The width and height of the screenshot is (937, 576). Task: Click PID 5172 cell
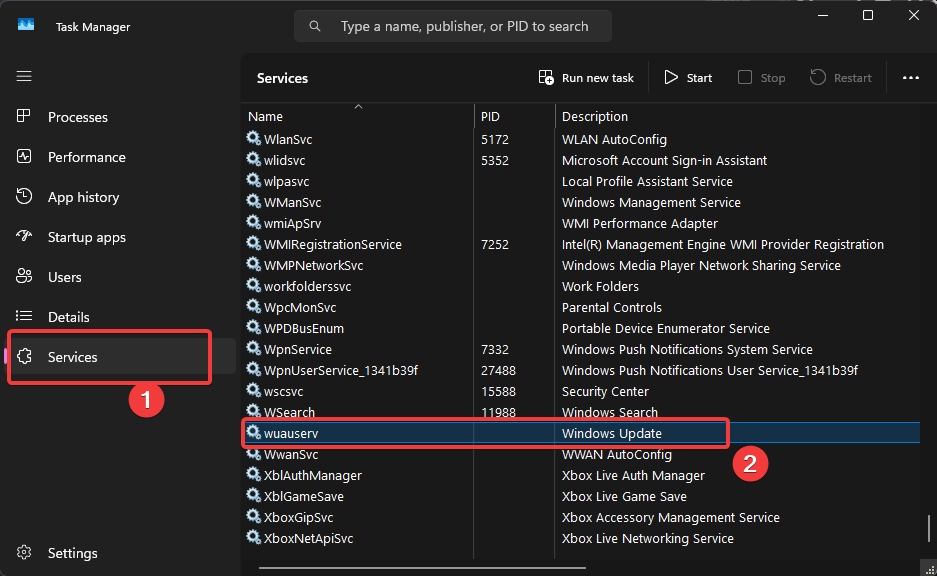point(495,139)
